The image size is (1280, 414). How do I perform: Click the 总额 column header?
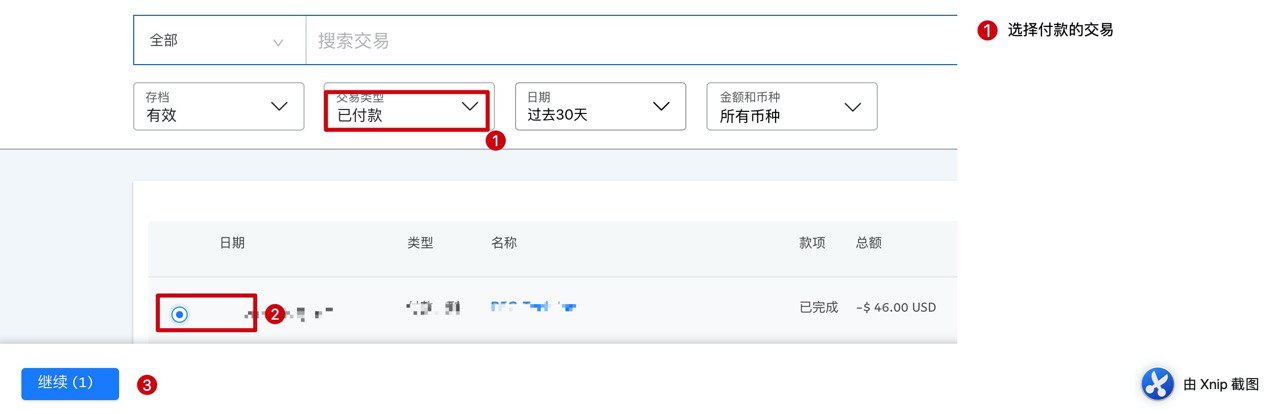click(868, 243)
